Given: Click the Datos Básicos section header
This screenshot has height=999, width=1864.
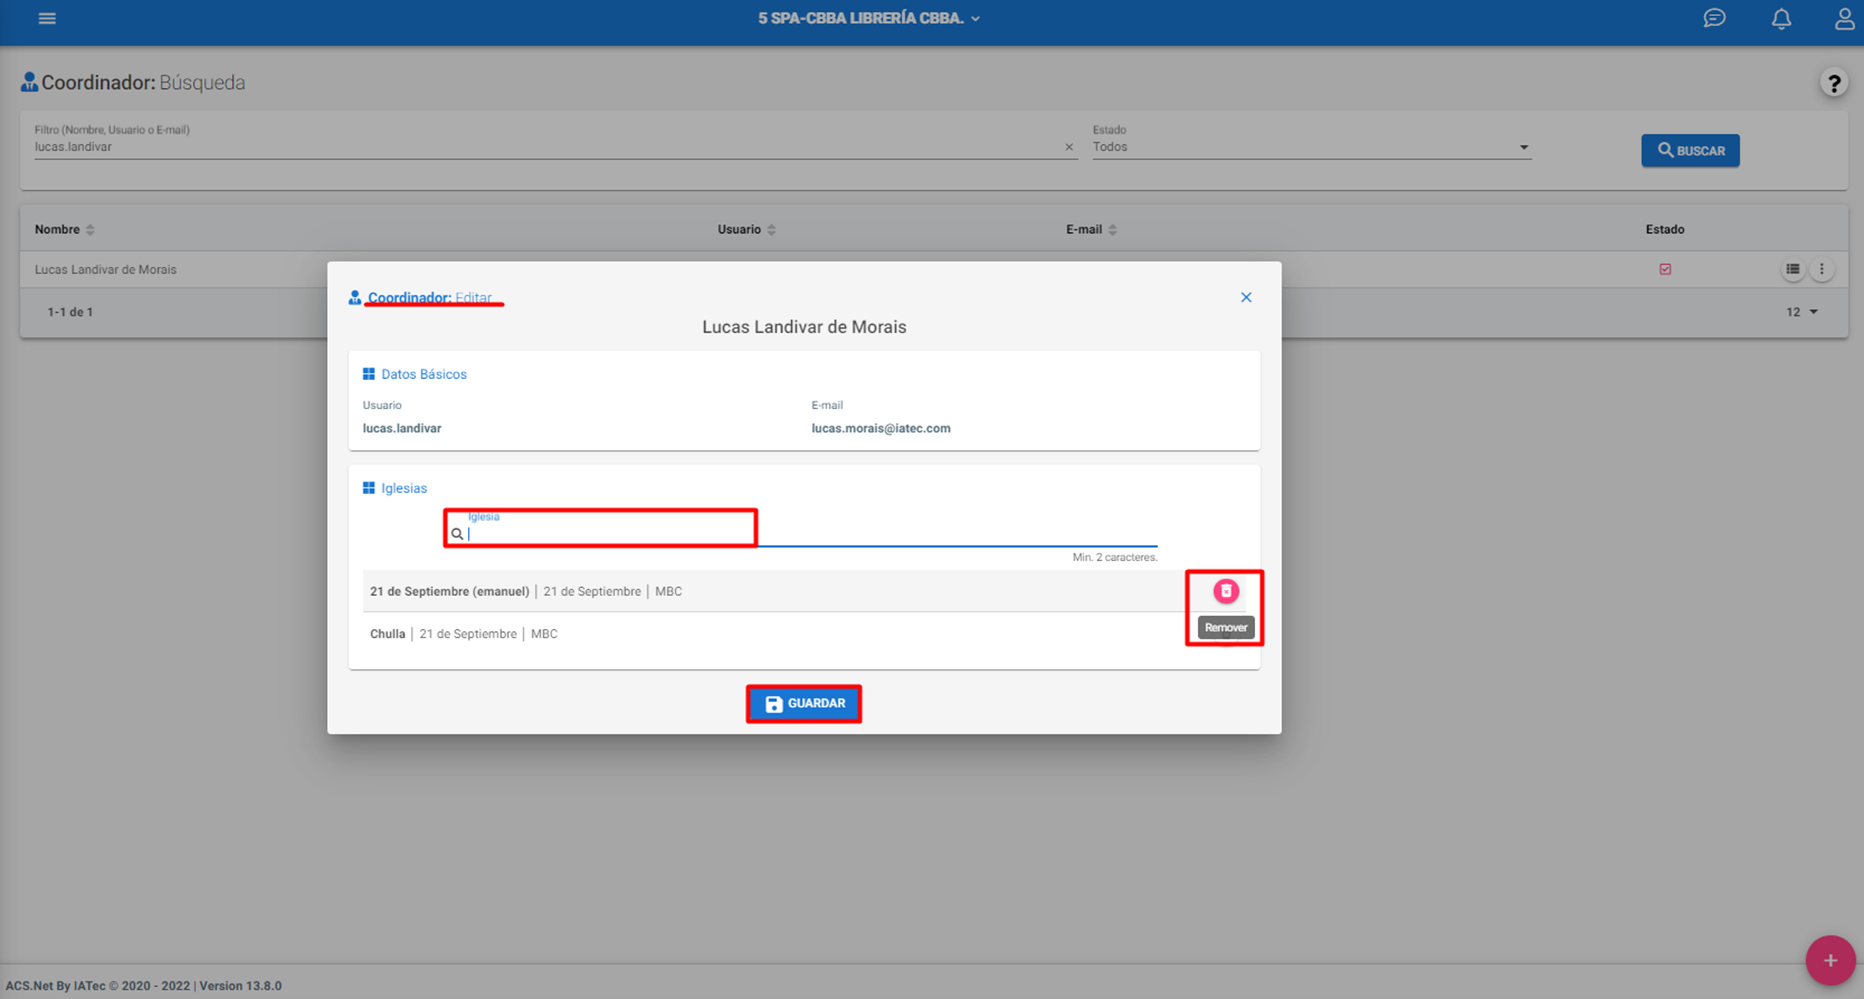Looking at the screenshot, I should tap(414, 374).
